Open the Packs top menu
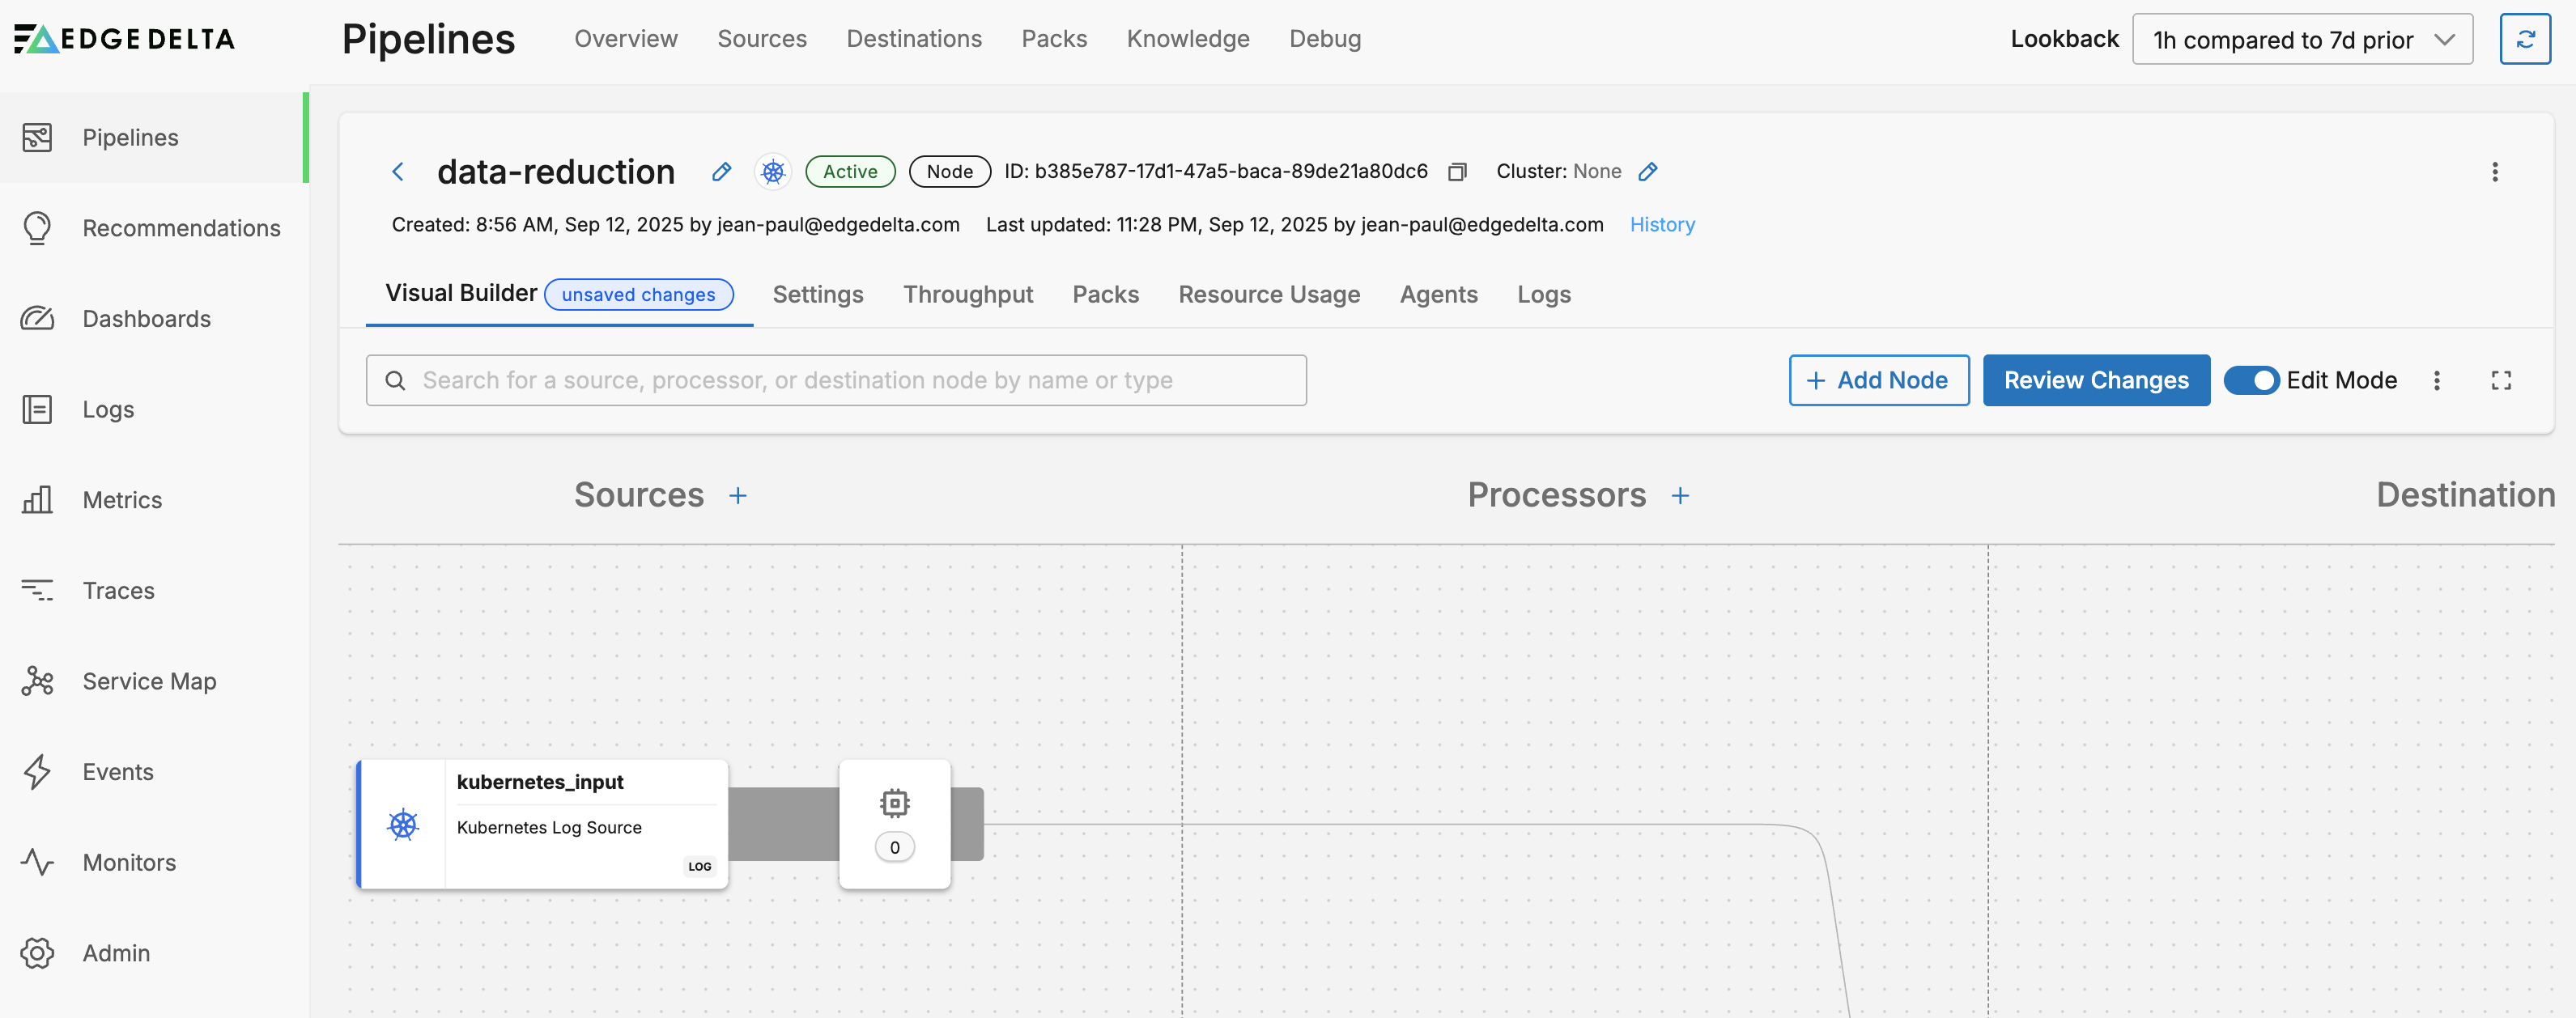 (1054, 39)
